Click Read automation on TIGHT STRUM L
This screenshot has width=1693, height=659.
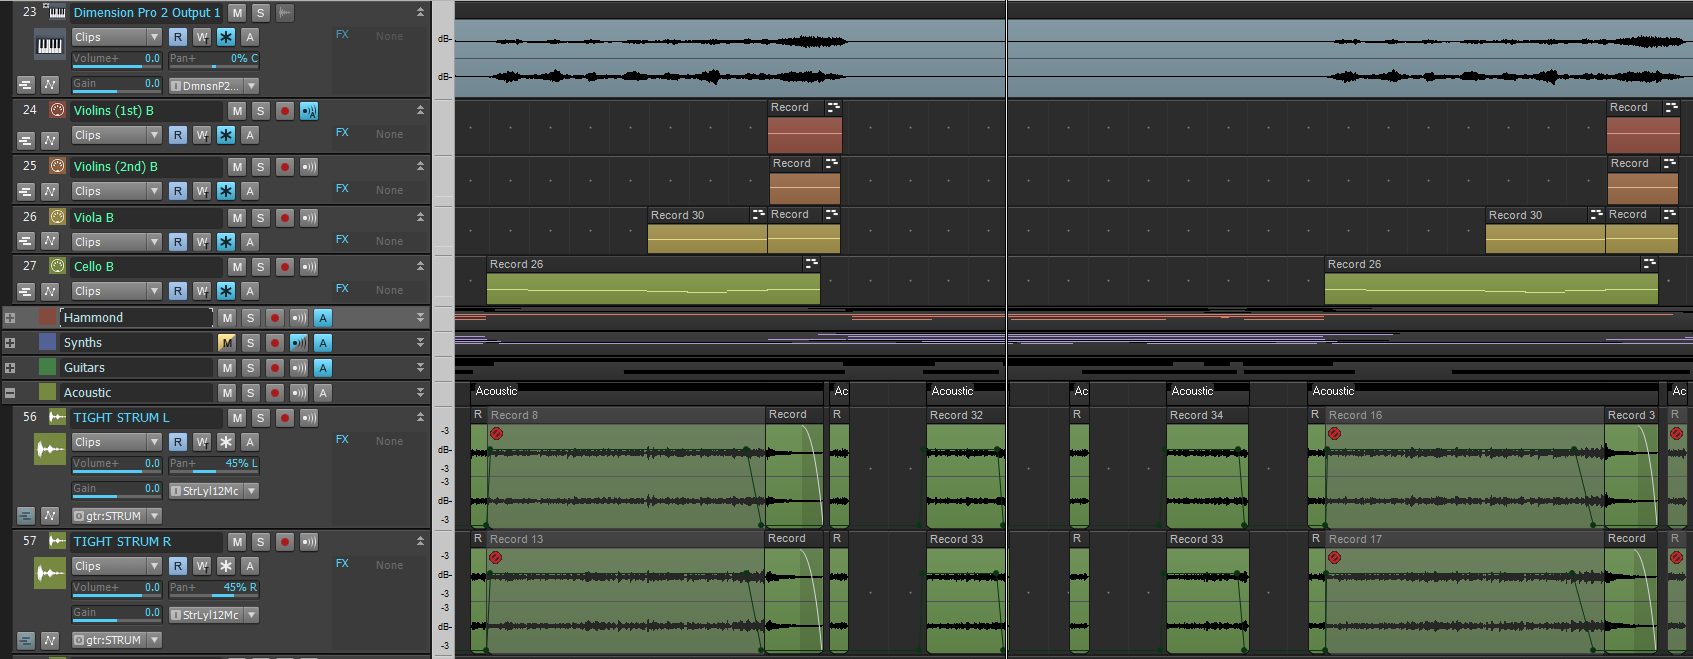pos(177,442)
